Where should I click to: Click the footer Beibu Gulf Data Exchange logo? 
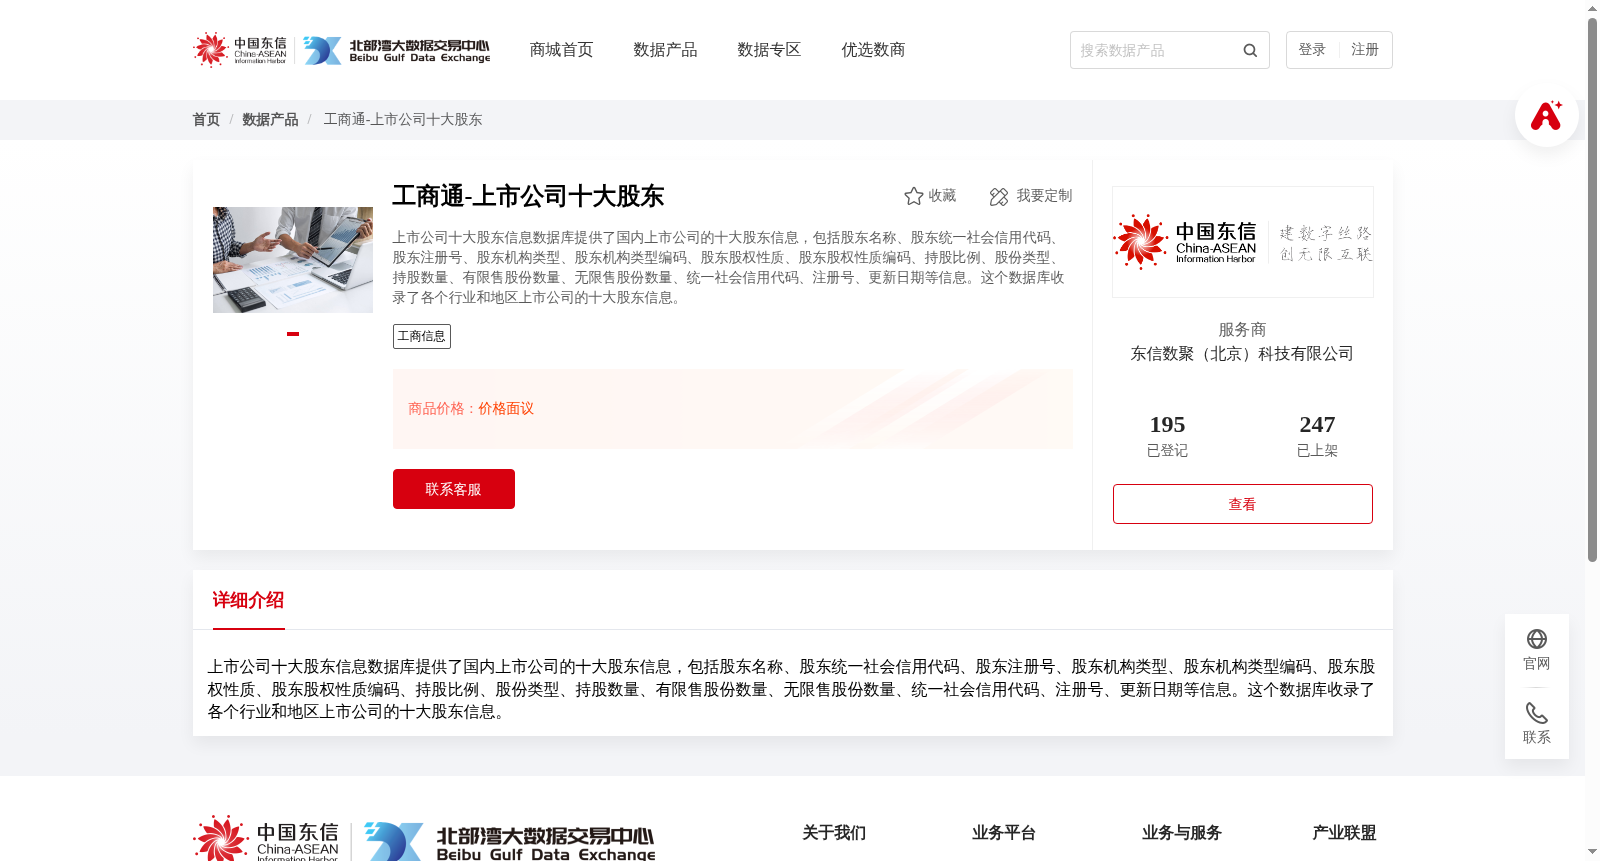tap(510, 842)
